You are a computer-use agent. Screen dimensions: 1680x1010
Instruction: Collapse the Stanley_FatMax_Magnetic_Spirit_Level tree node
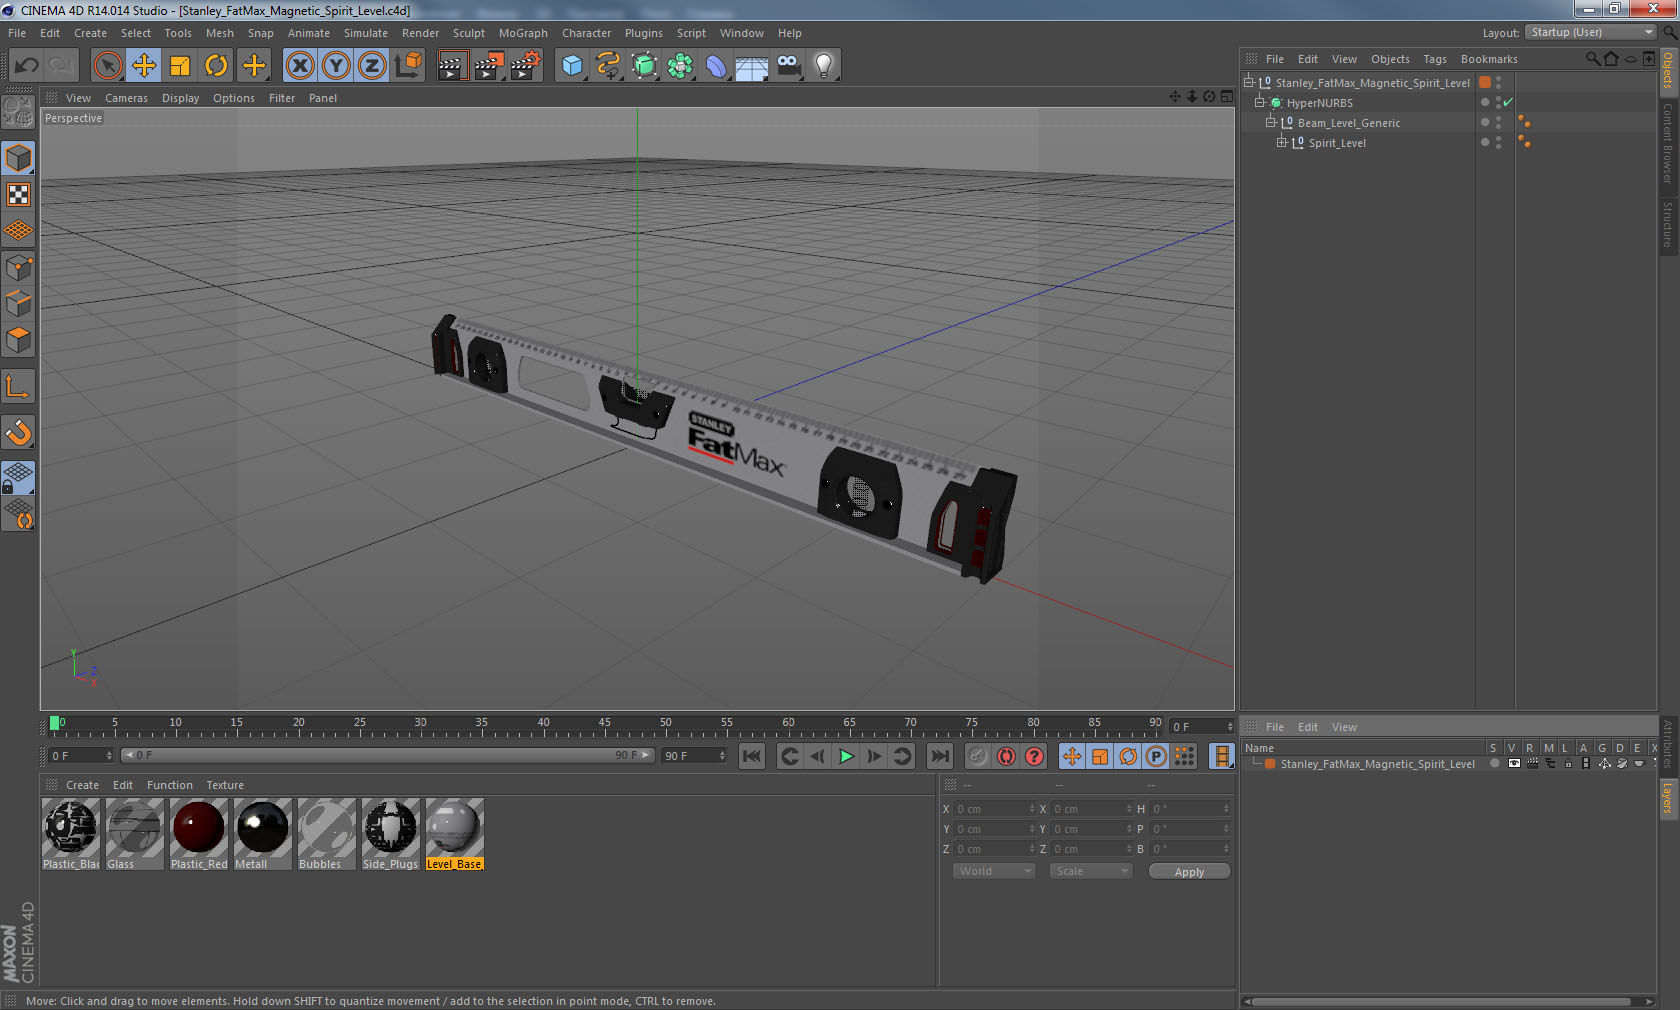click(1249, 83)
